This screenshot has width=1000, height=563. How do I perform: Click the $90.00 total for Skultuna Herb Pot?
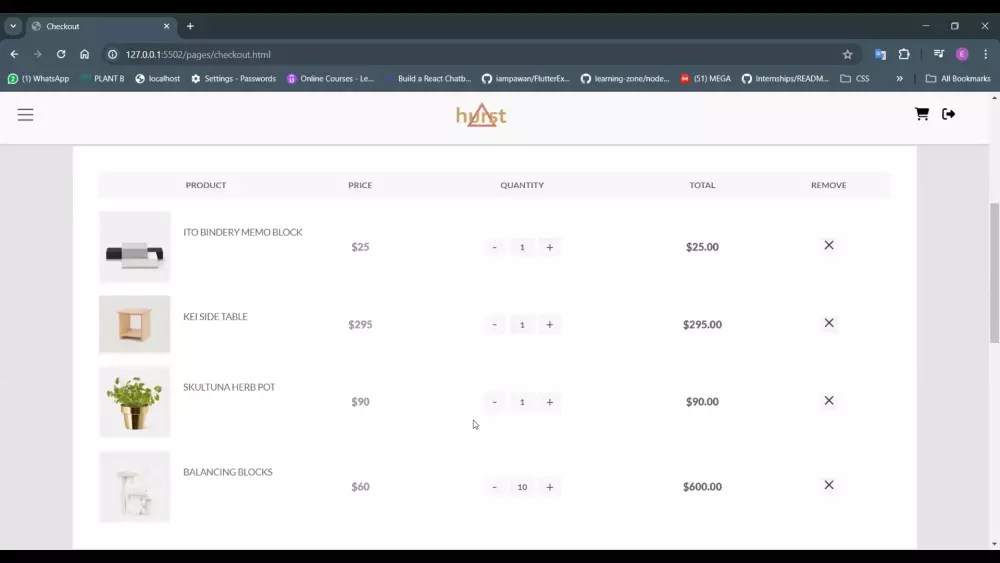[x=702, y=402]
